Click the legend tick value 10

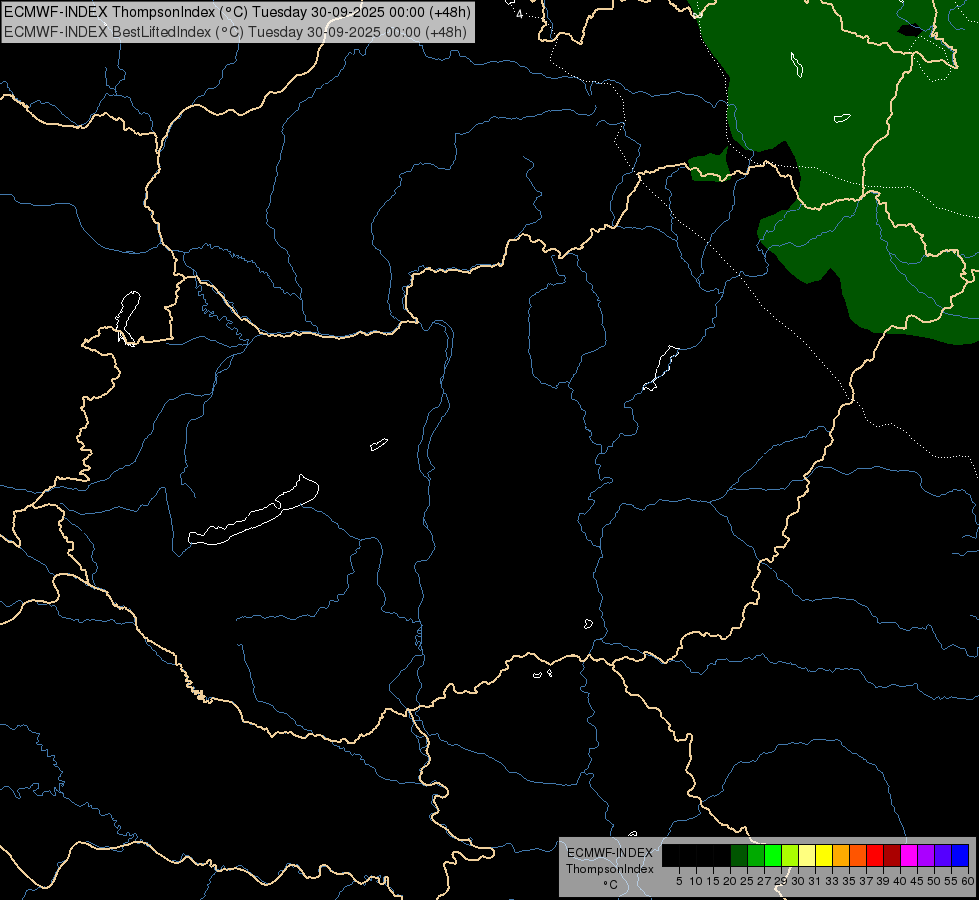696,881
